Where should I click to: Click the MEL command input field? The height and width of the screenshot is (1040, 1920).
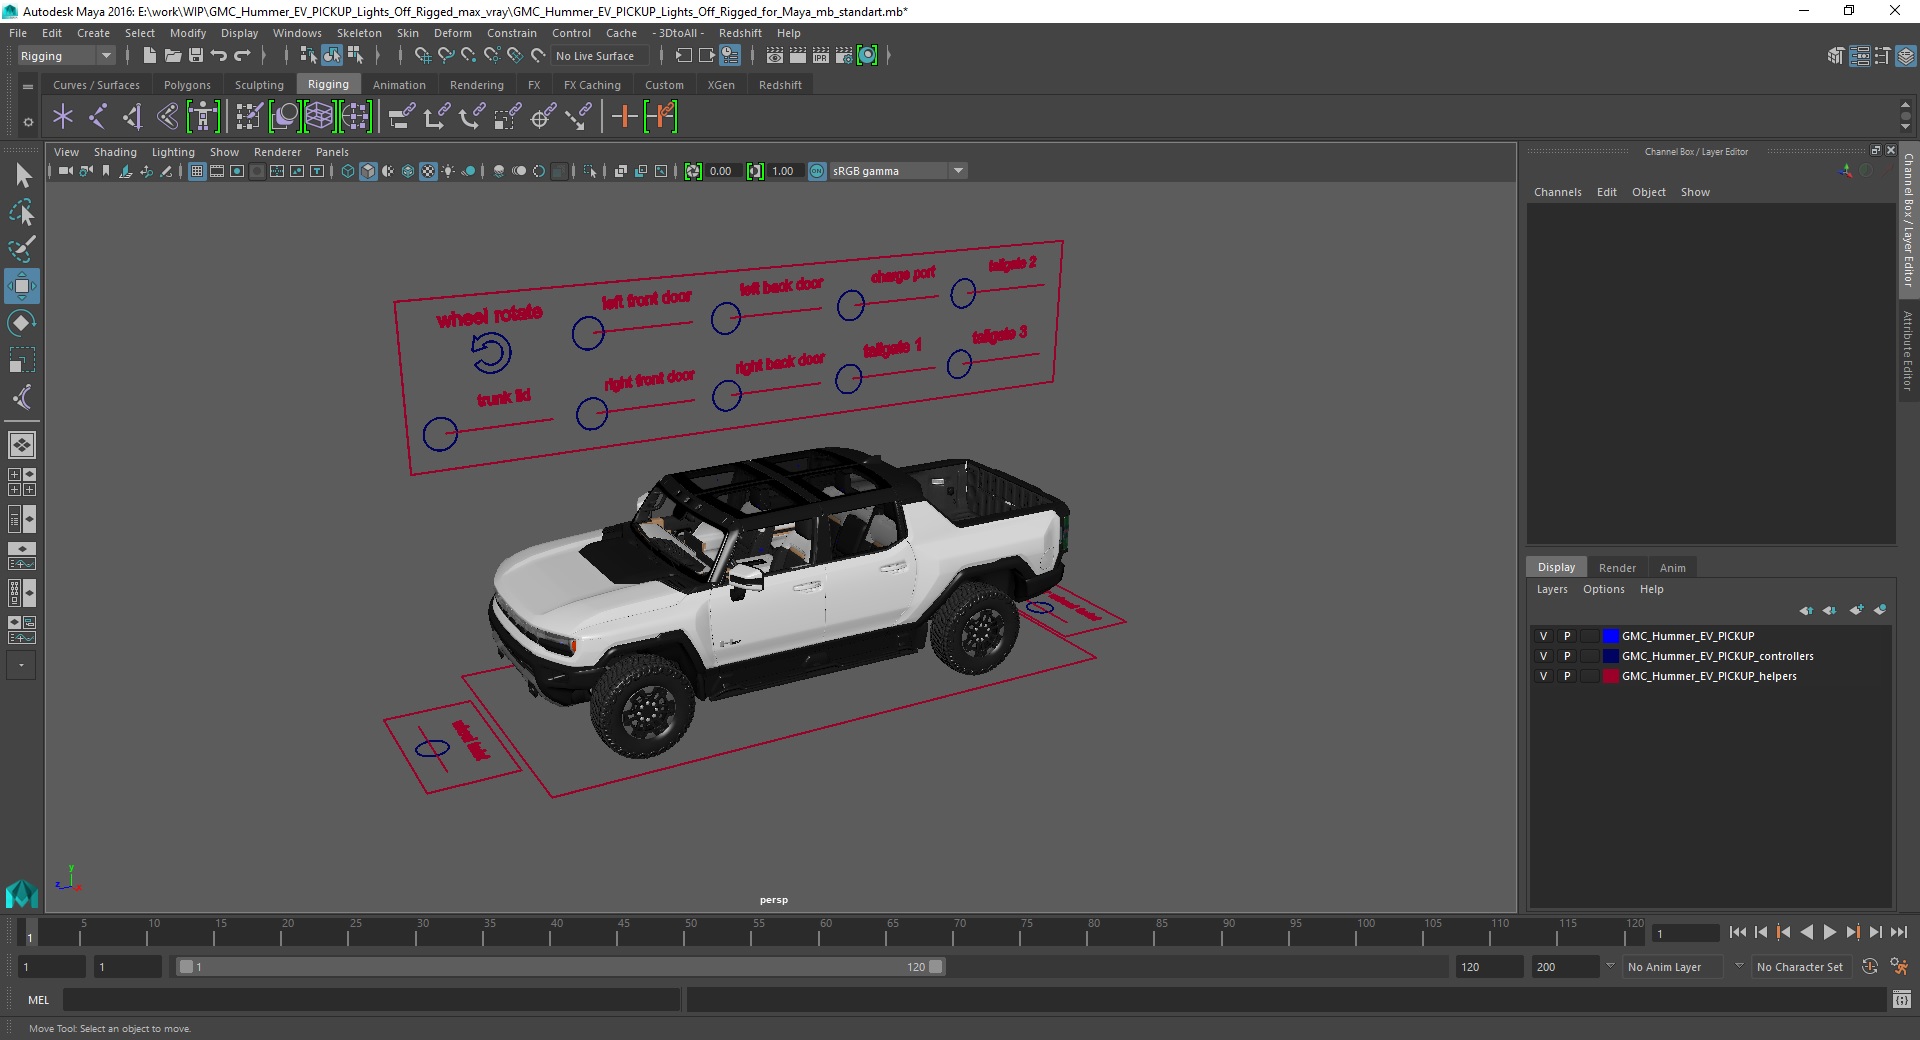[371, 999]
